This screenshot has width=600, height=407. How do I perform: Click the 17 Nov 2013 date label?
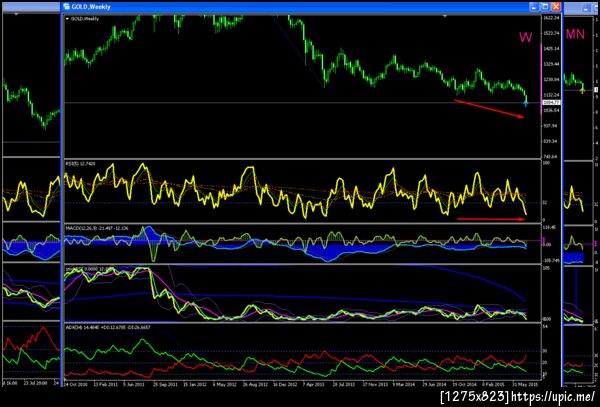coord(374,384)
